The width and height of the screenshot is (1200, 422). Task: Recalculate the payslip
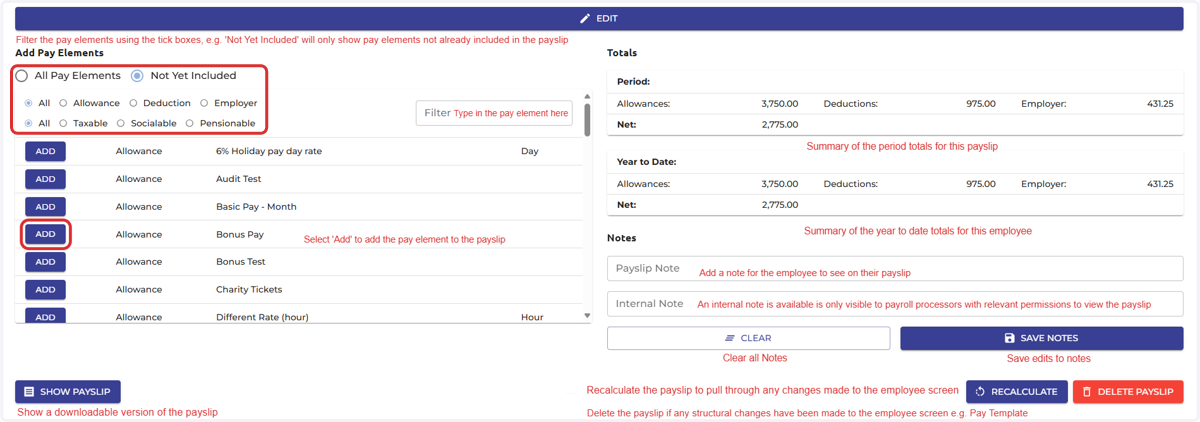pos(1017,392)
